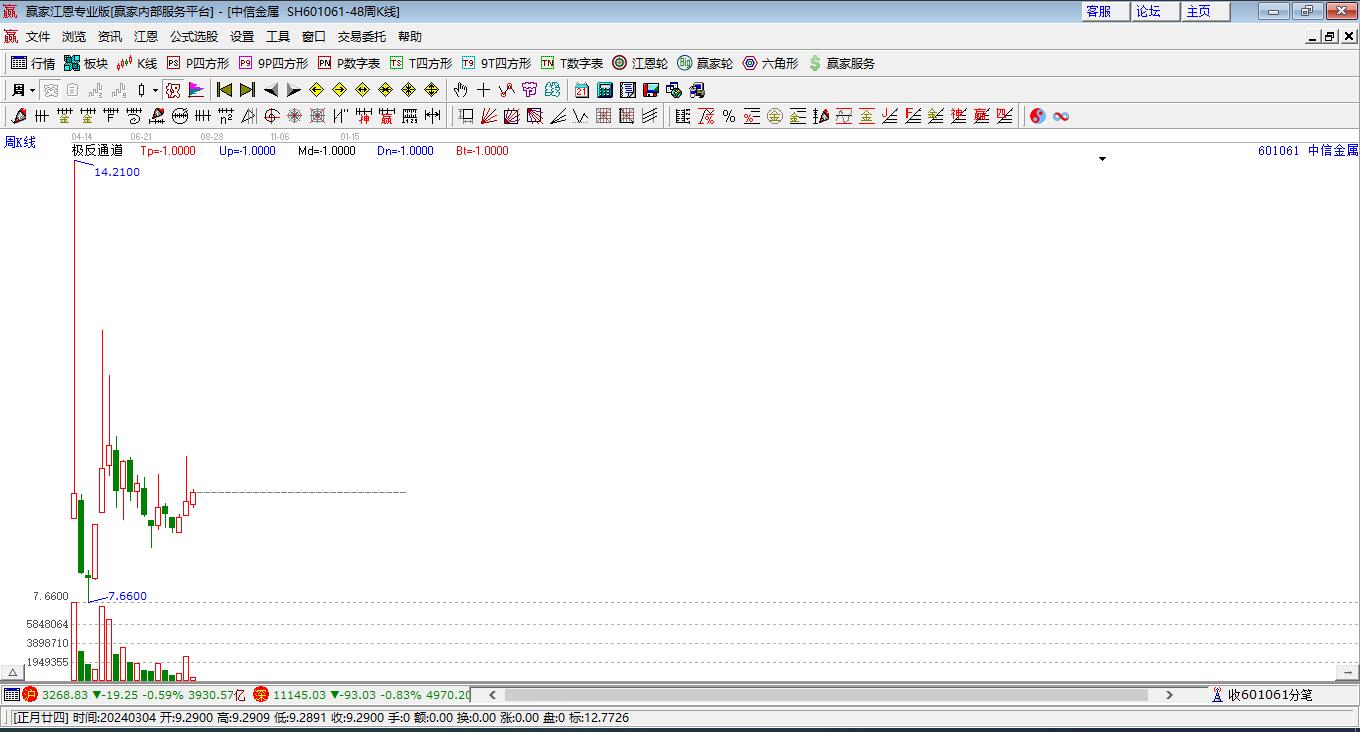Click the 深 Shenzhen index badge
The width and height of the screenshot is (1360, 732).
tap(261, 694)
